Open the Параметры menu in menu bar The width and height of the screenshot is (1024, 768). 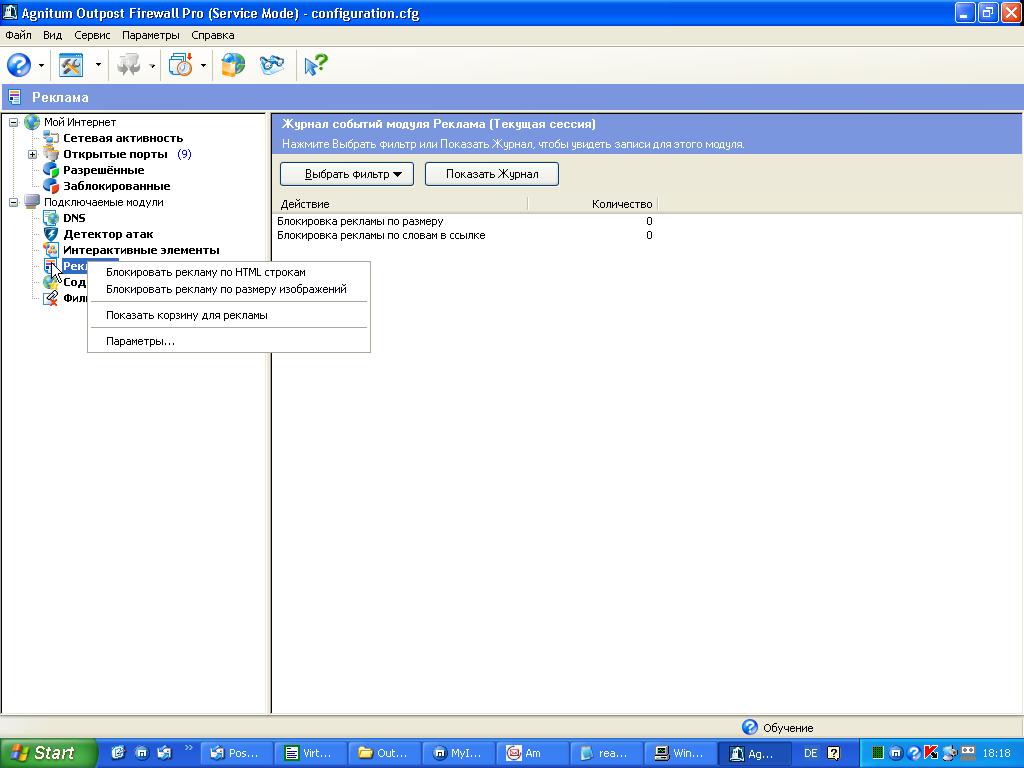coord(151,35)
